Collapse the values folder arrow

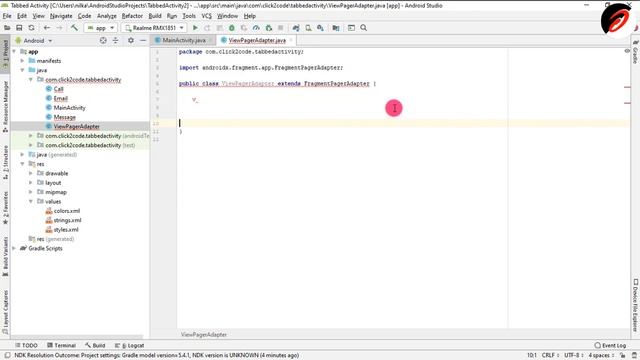point(31,202)
